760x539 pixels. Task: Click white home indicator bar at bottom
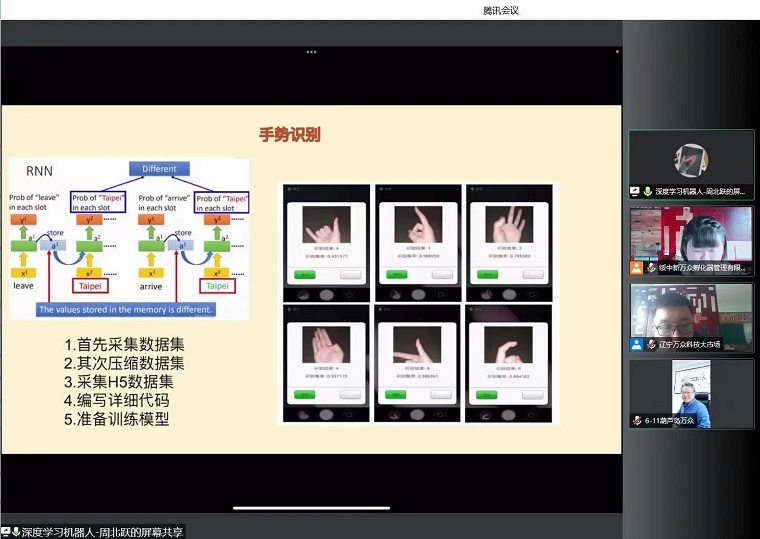(311, 508)
